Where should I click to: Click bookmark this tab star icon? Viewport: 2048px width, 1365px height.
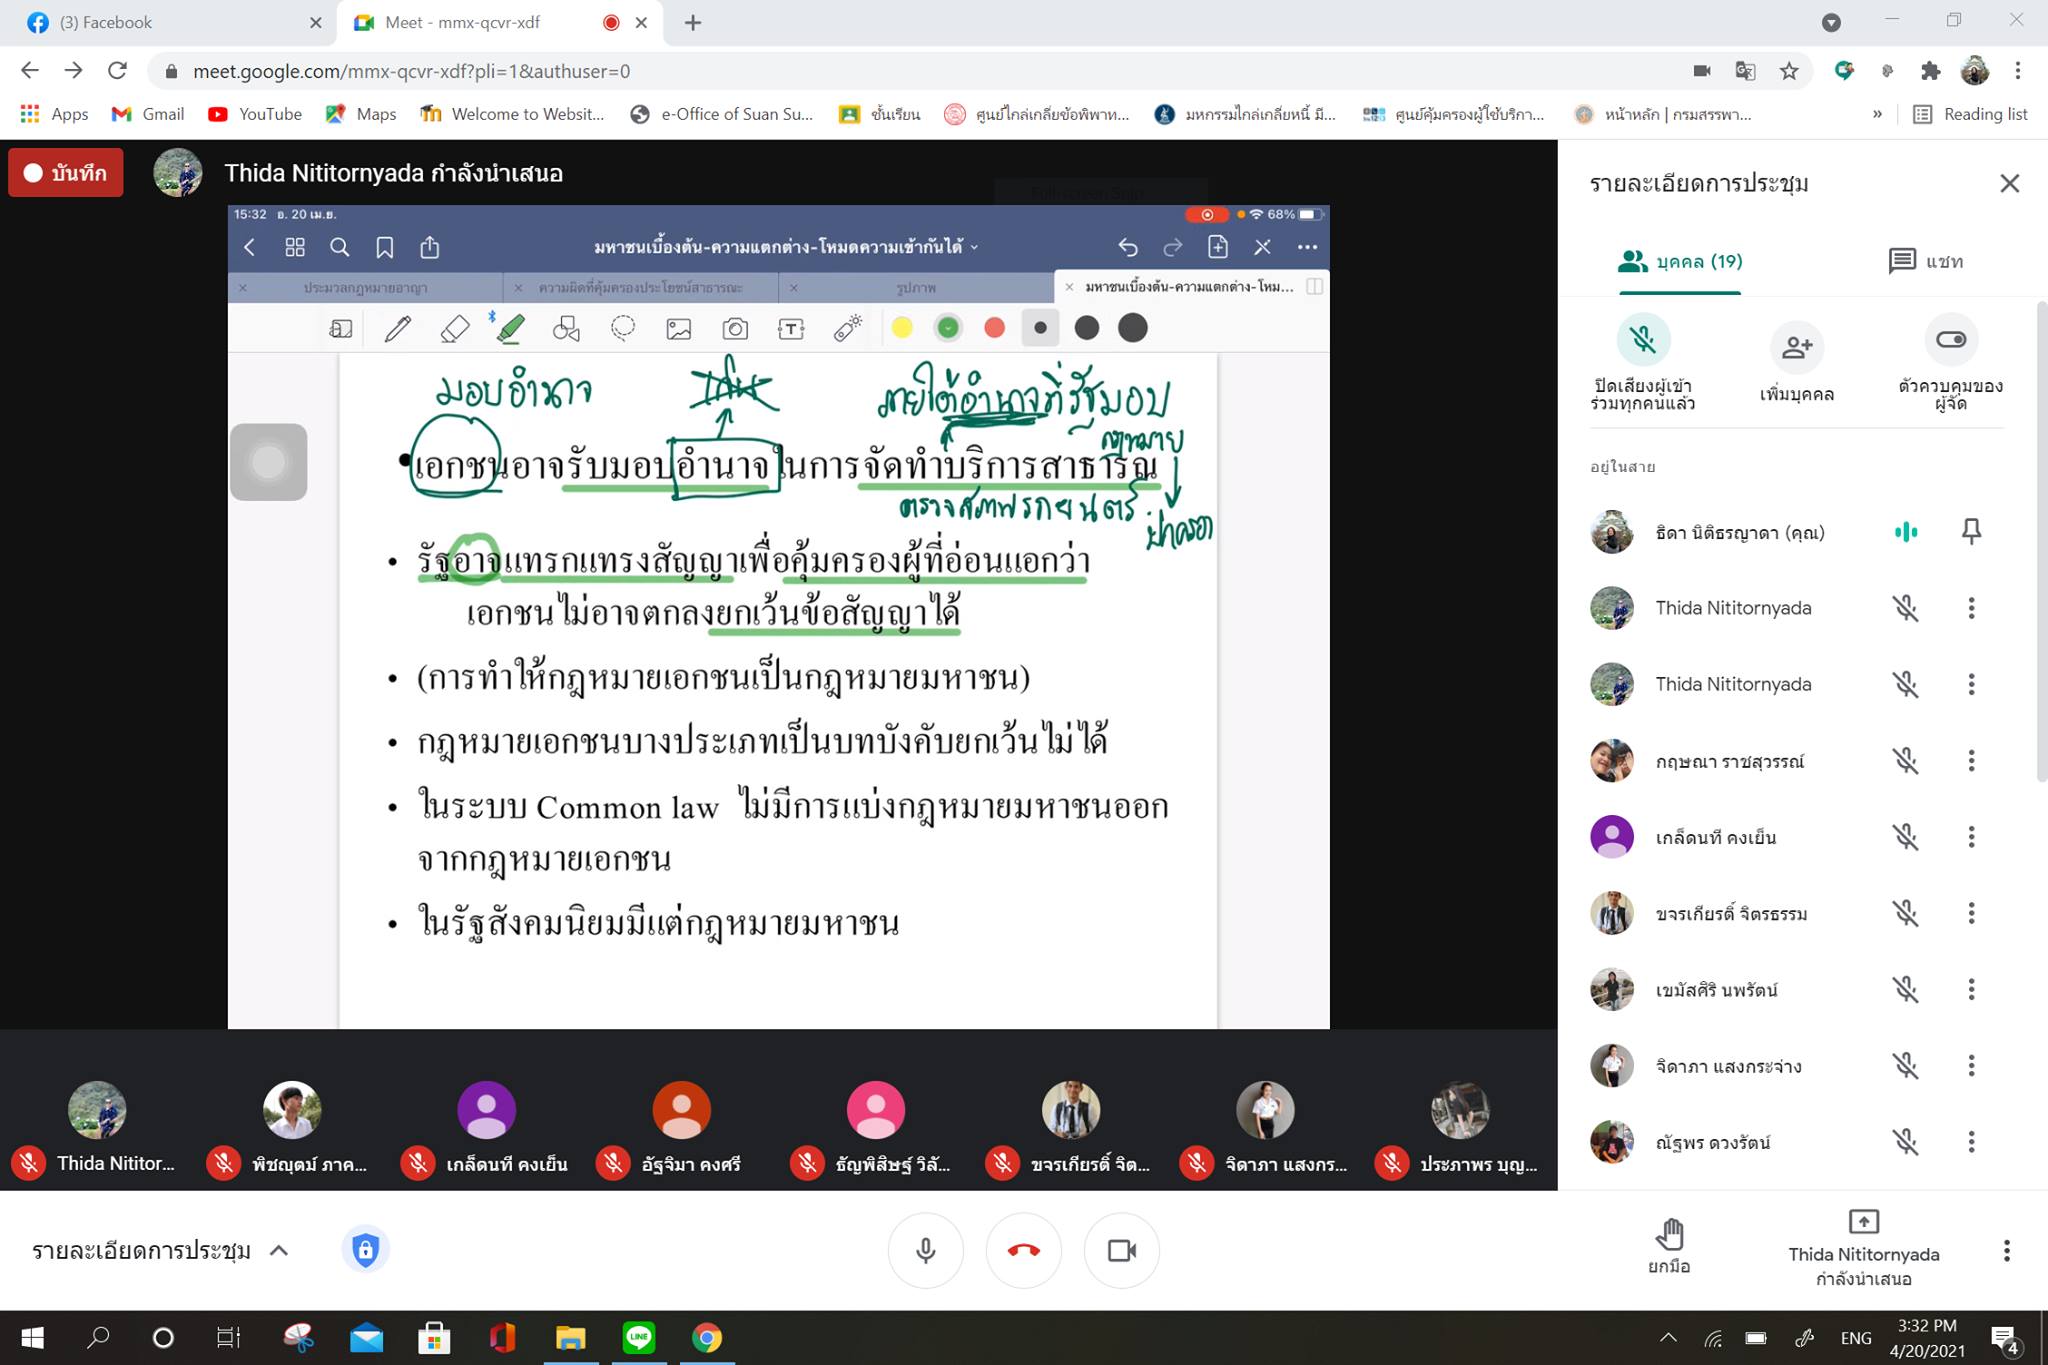[1789, 71]
